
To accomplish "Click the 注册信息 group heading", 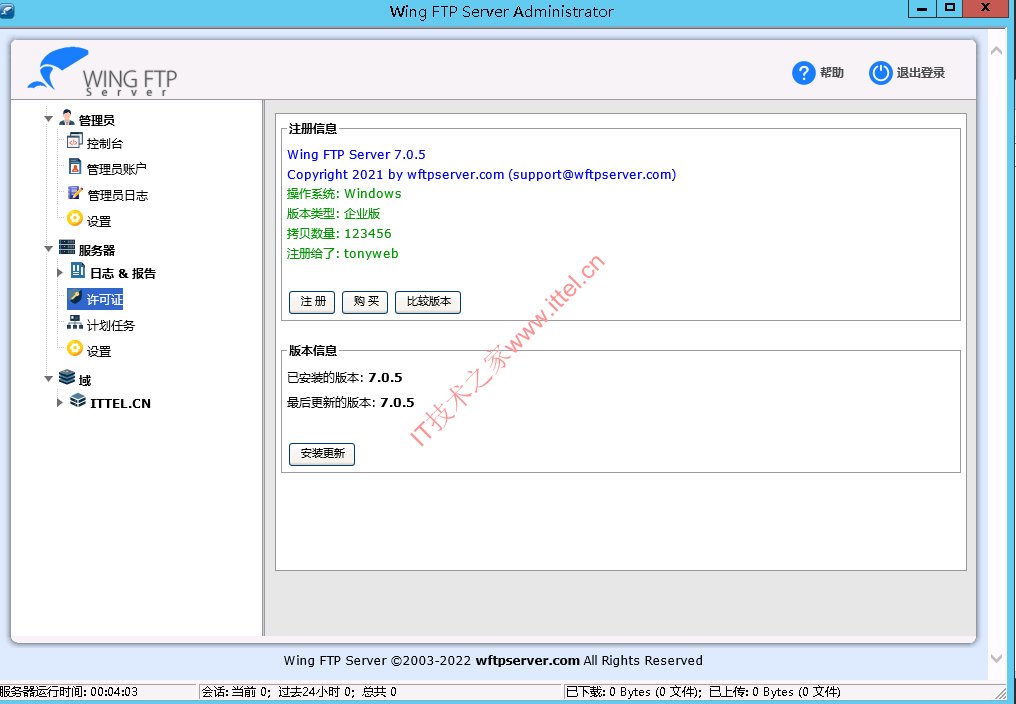I will pyautogui.click(x=313, y=129).
